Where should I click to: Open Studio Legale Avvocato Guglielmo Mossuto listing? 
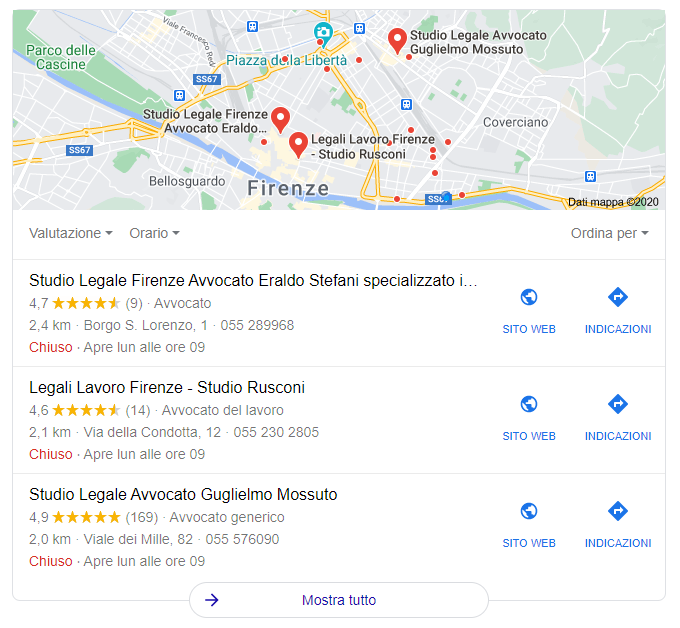click(183, 494)
